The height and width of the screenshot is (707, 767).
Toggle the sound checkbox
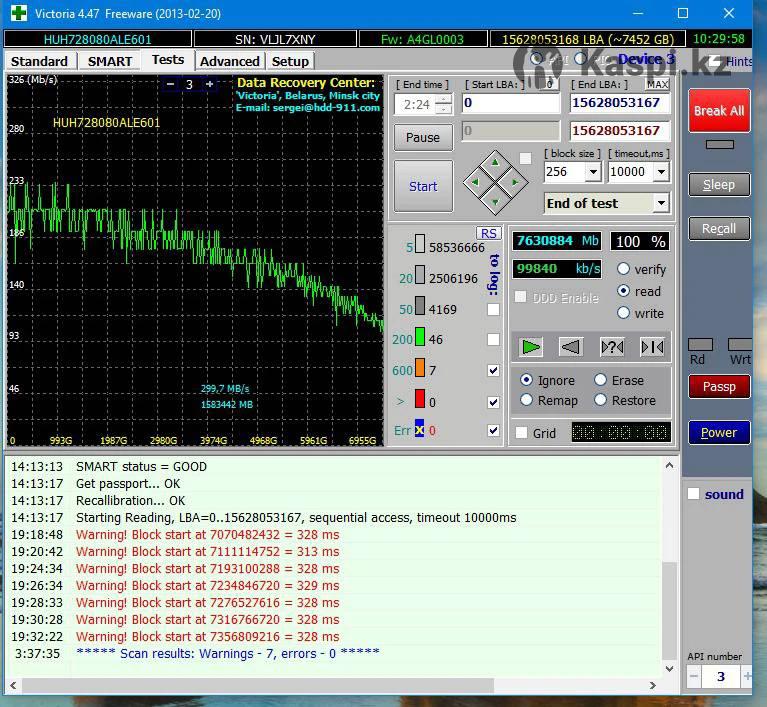pos(694,494)
